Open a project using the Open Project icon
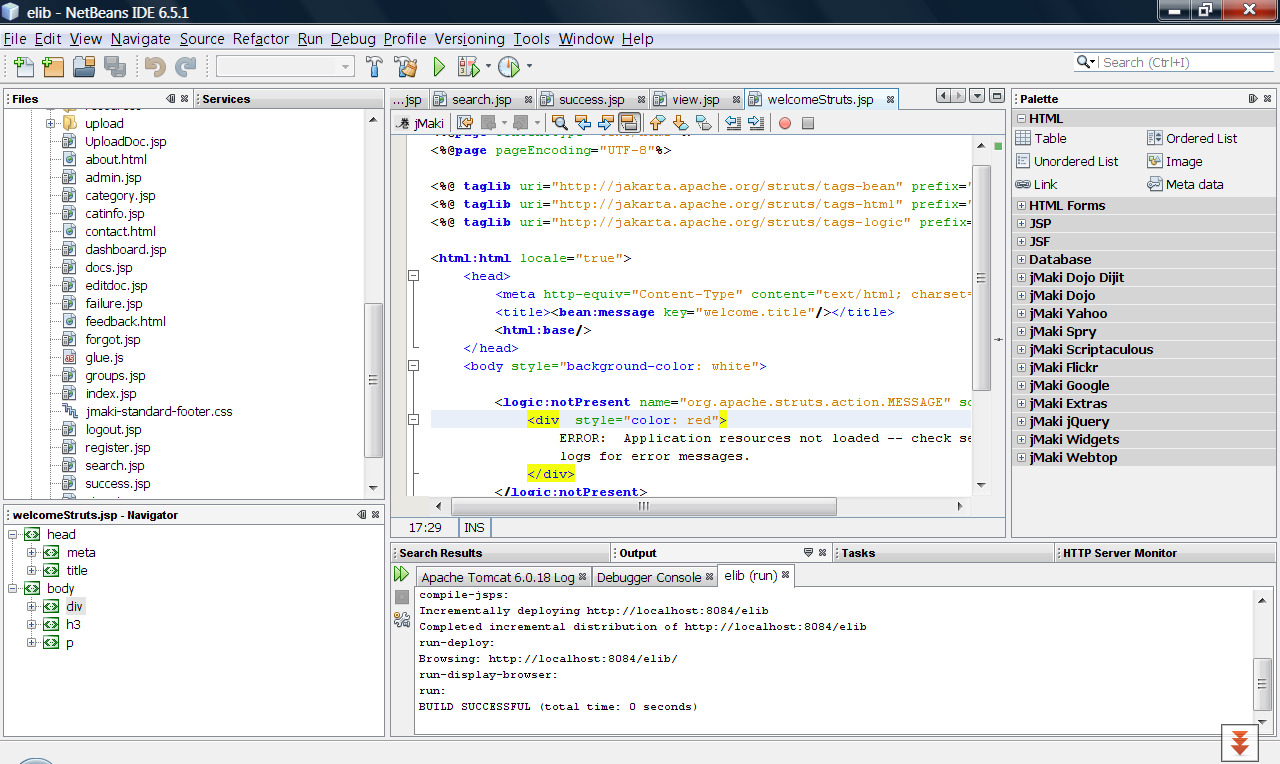The image size is (1280, 764). point(84,67)
